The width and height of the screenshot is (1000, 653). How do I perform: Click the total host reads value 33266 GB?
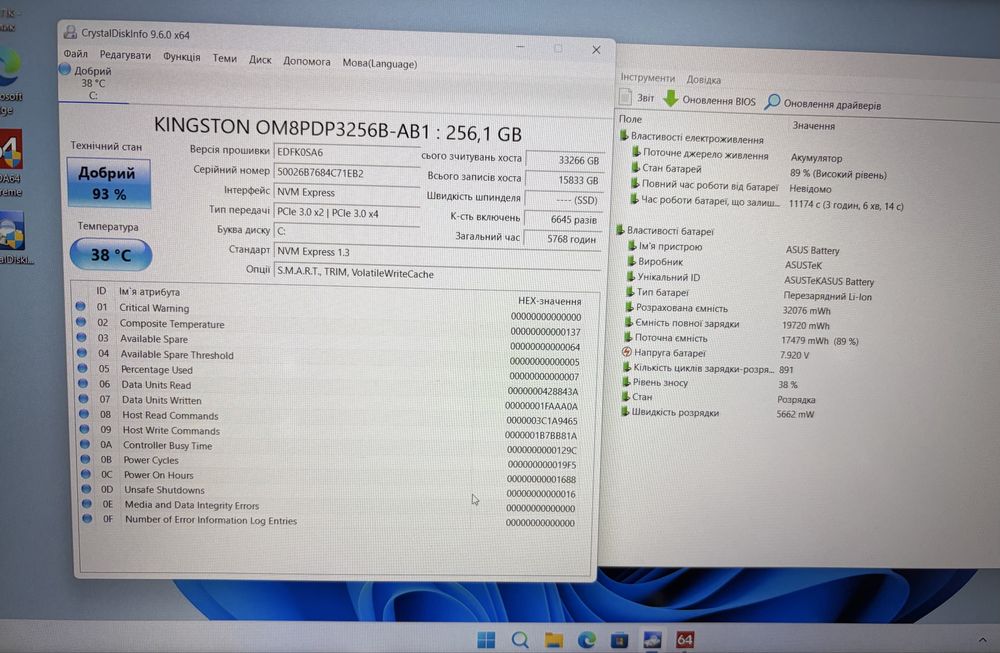click(564, 160)
